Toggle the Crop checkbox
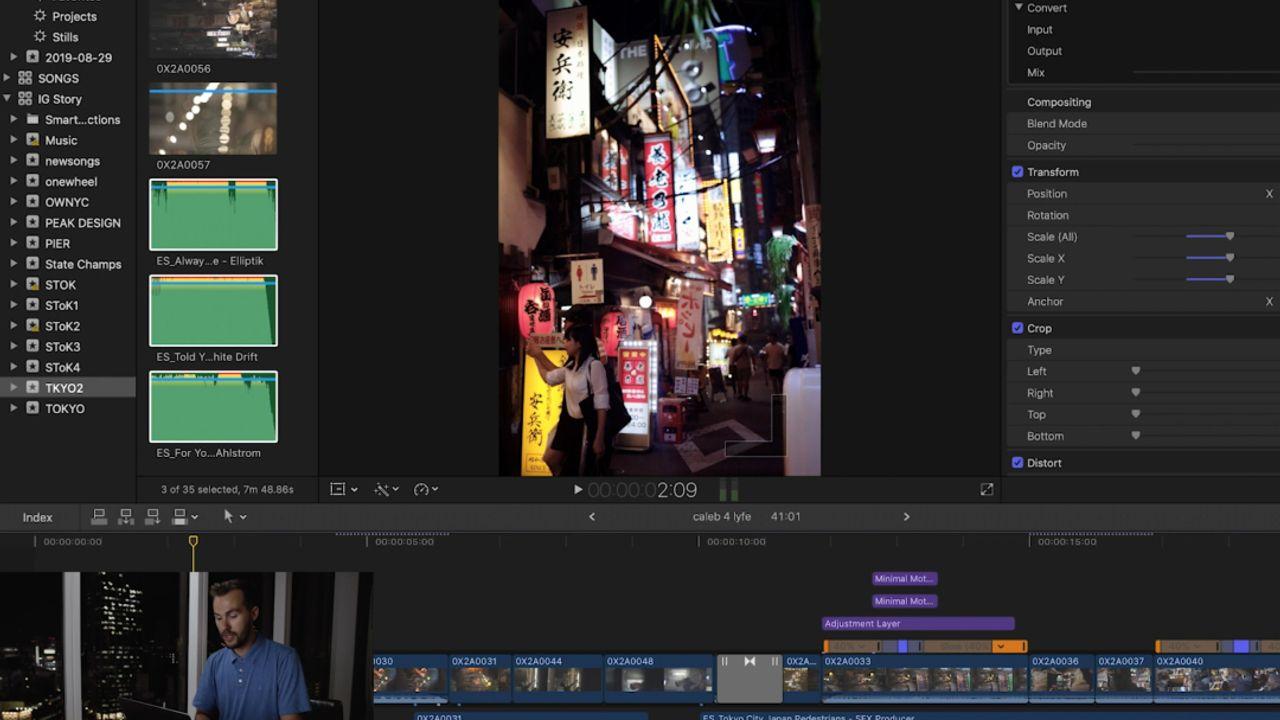The height and width of the screenshot is (720, 1280). coord(1017,328)
